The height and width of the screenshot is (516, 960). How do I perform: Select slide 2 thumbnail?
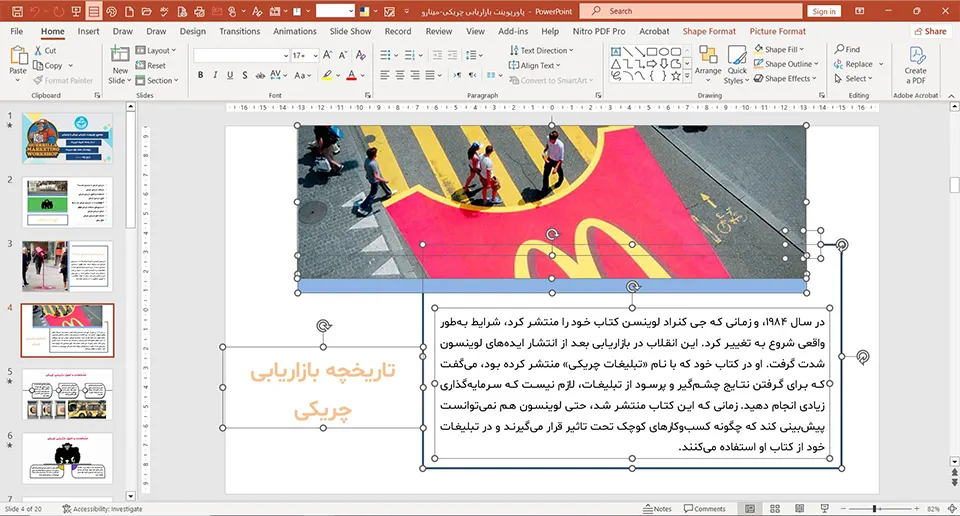(67, 203)
